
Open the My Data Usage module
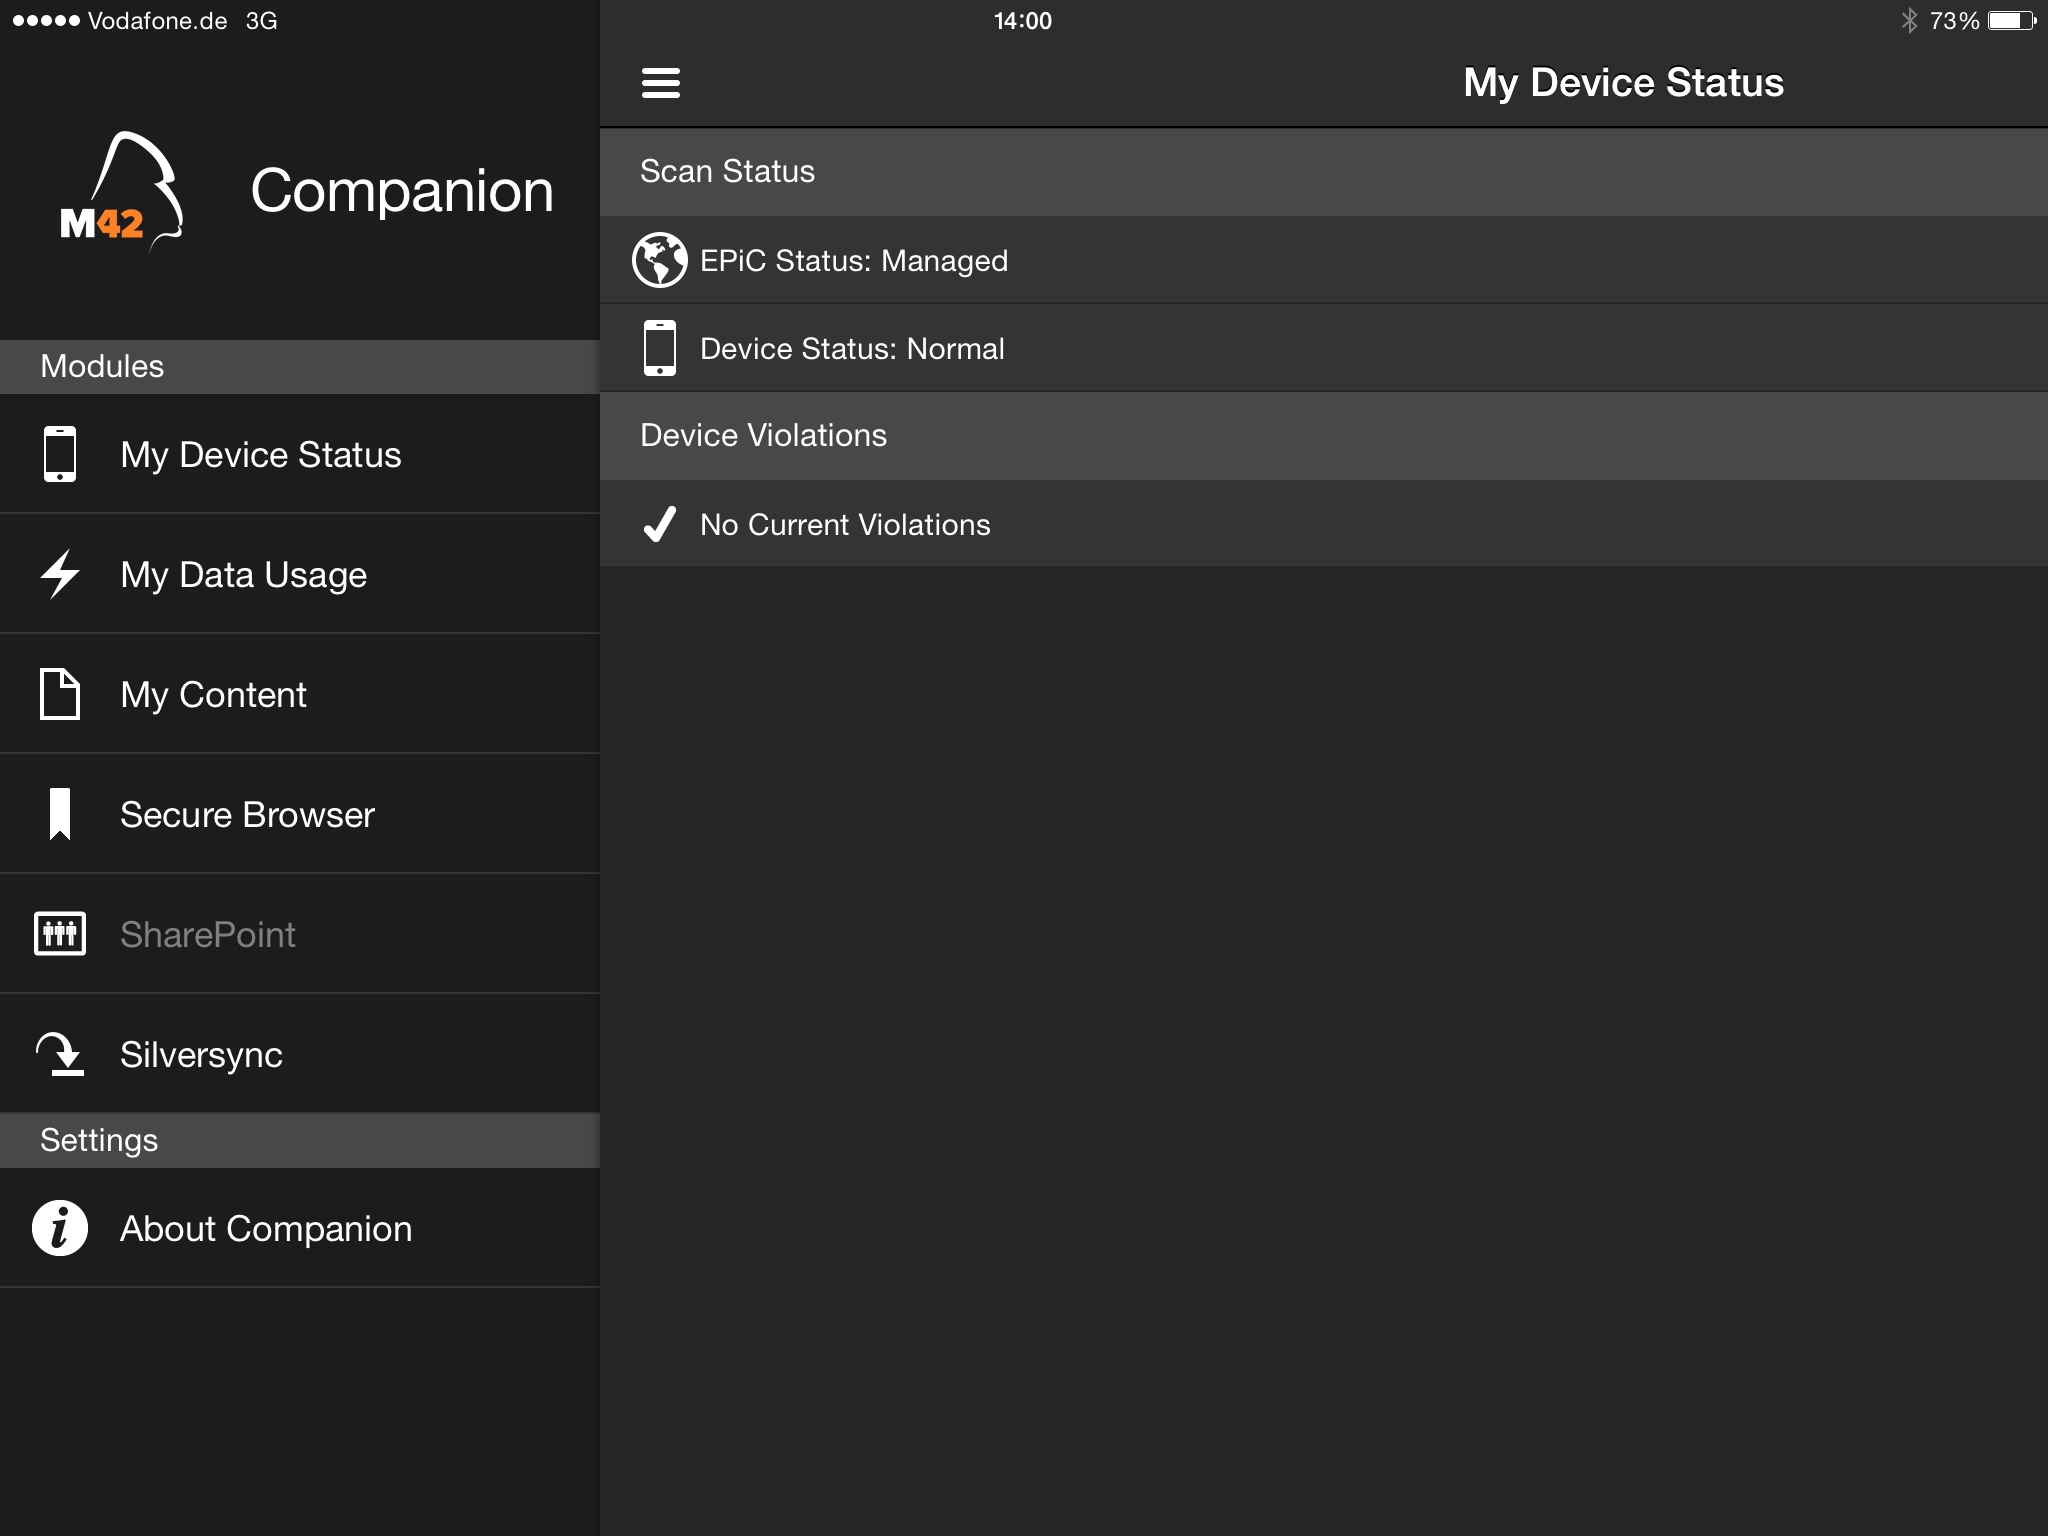[300, 574]
